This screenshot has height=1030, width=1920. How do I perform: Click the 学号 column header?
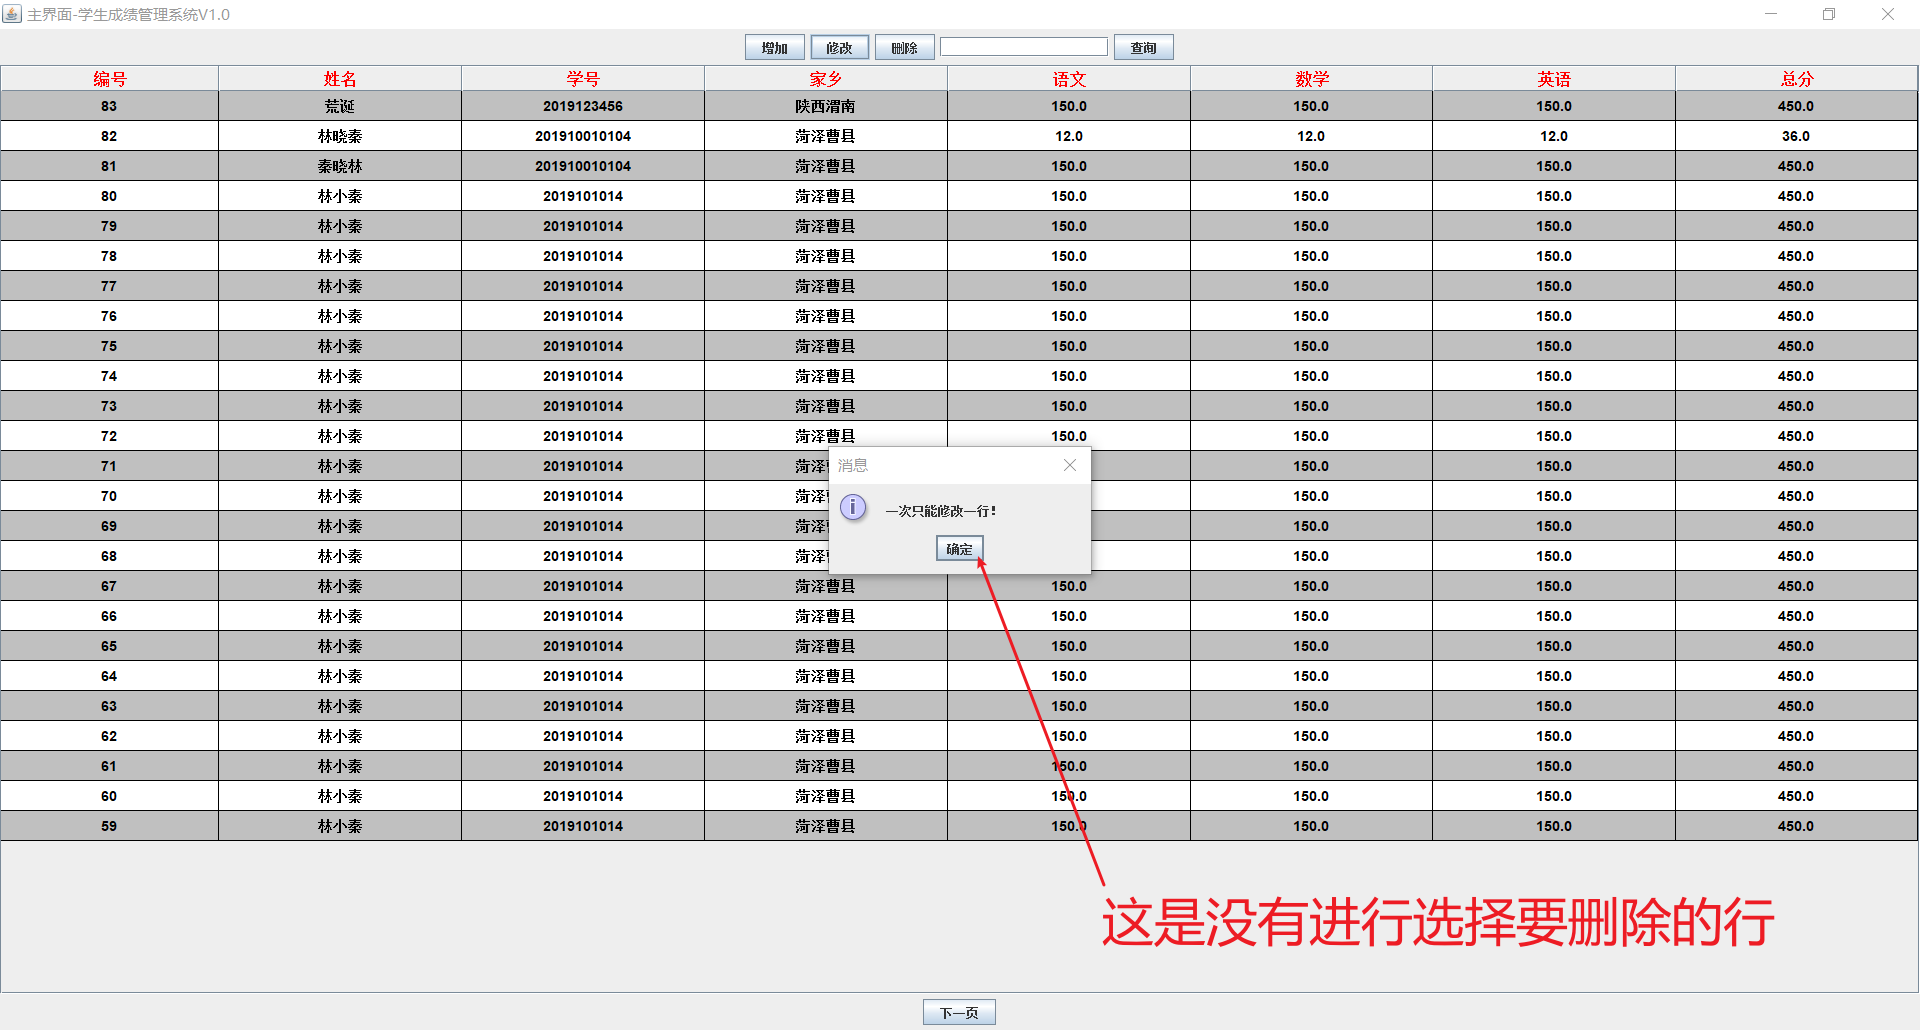click(x=583, y=79)
